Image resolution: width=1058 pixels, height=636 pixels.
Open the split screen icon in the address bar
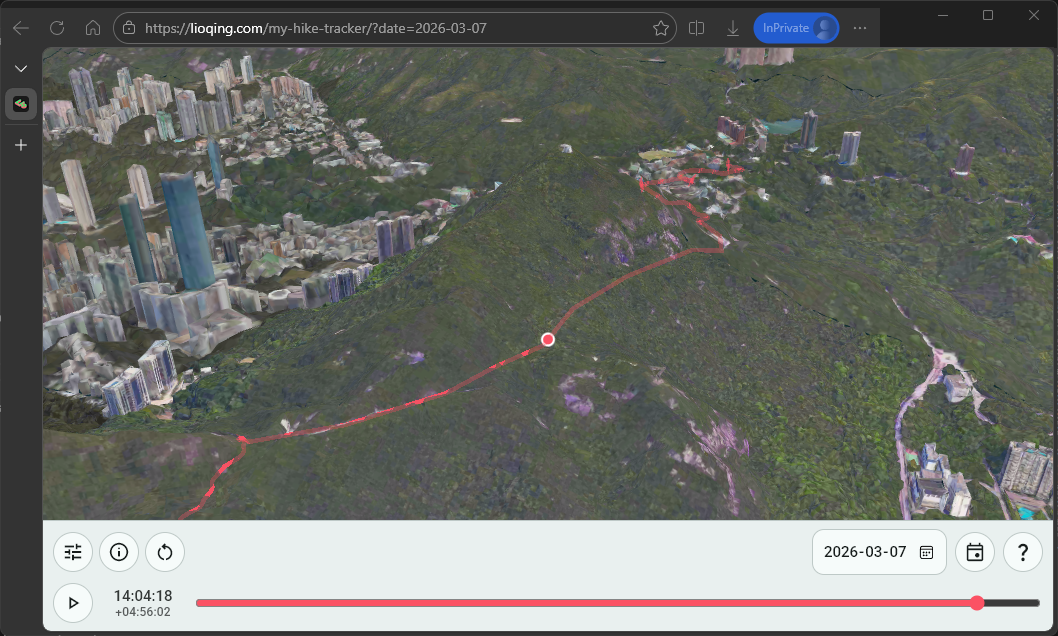coord(696,27)
